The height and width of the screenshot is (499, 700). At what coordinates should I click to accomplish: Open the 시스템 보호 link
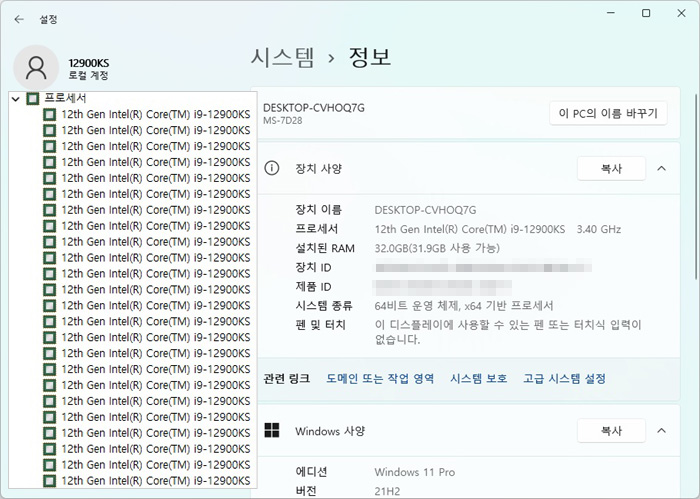479,379
